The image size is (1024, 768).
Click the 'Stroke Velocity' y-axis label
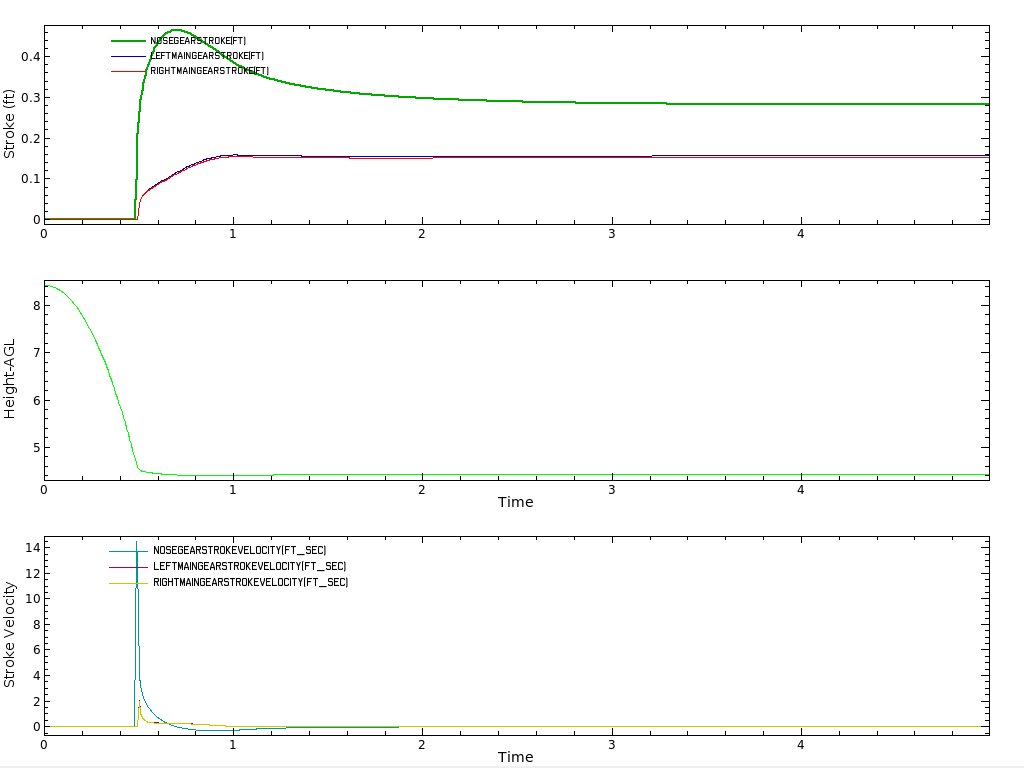10,635
